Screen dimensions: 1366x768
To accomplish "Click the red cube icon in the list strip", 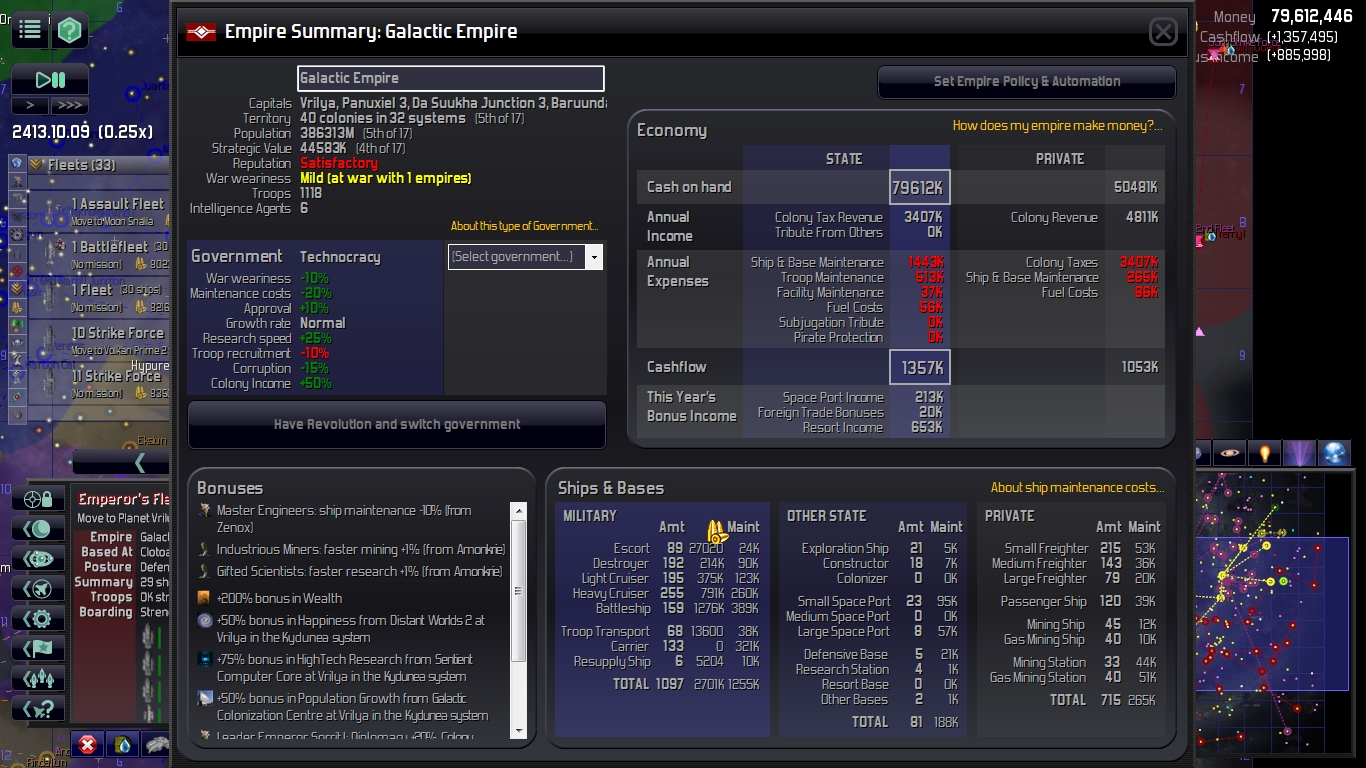I will pos(17,270).
